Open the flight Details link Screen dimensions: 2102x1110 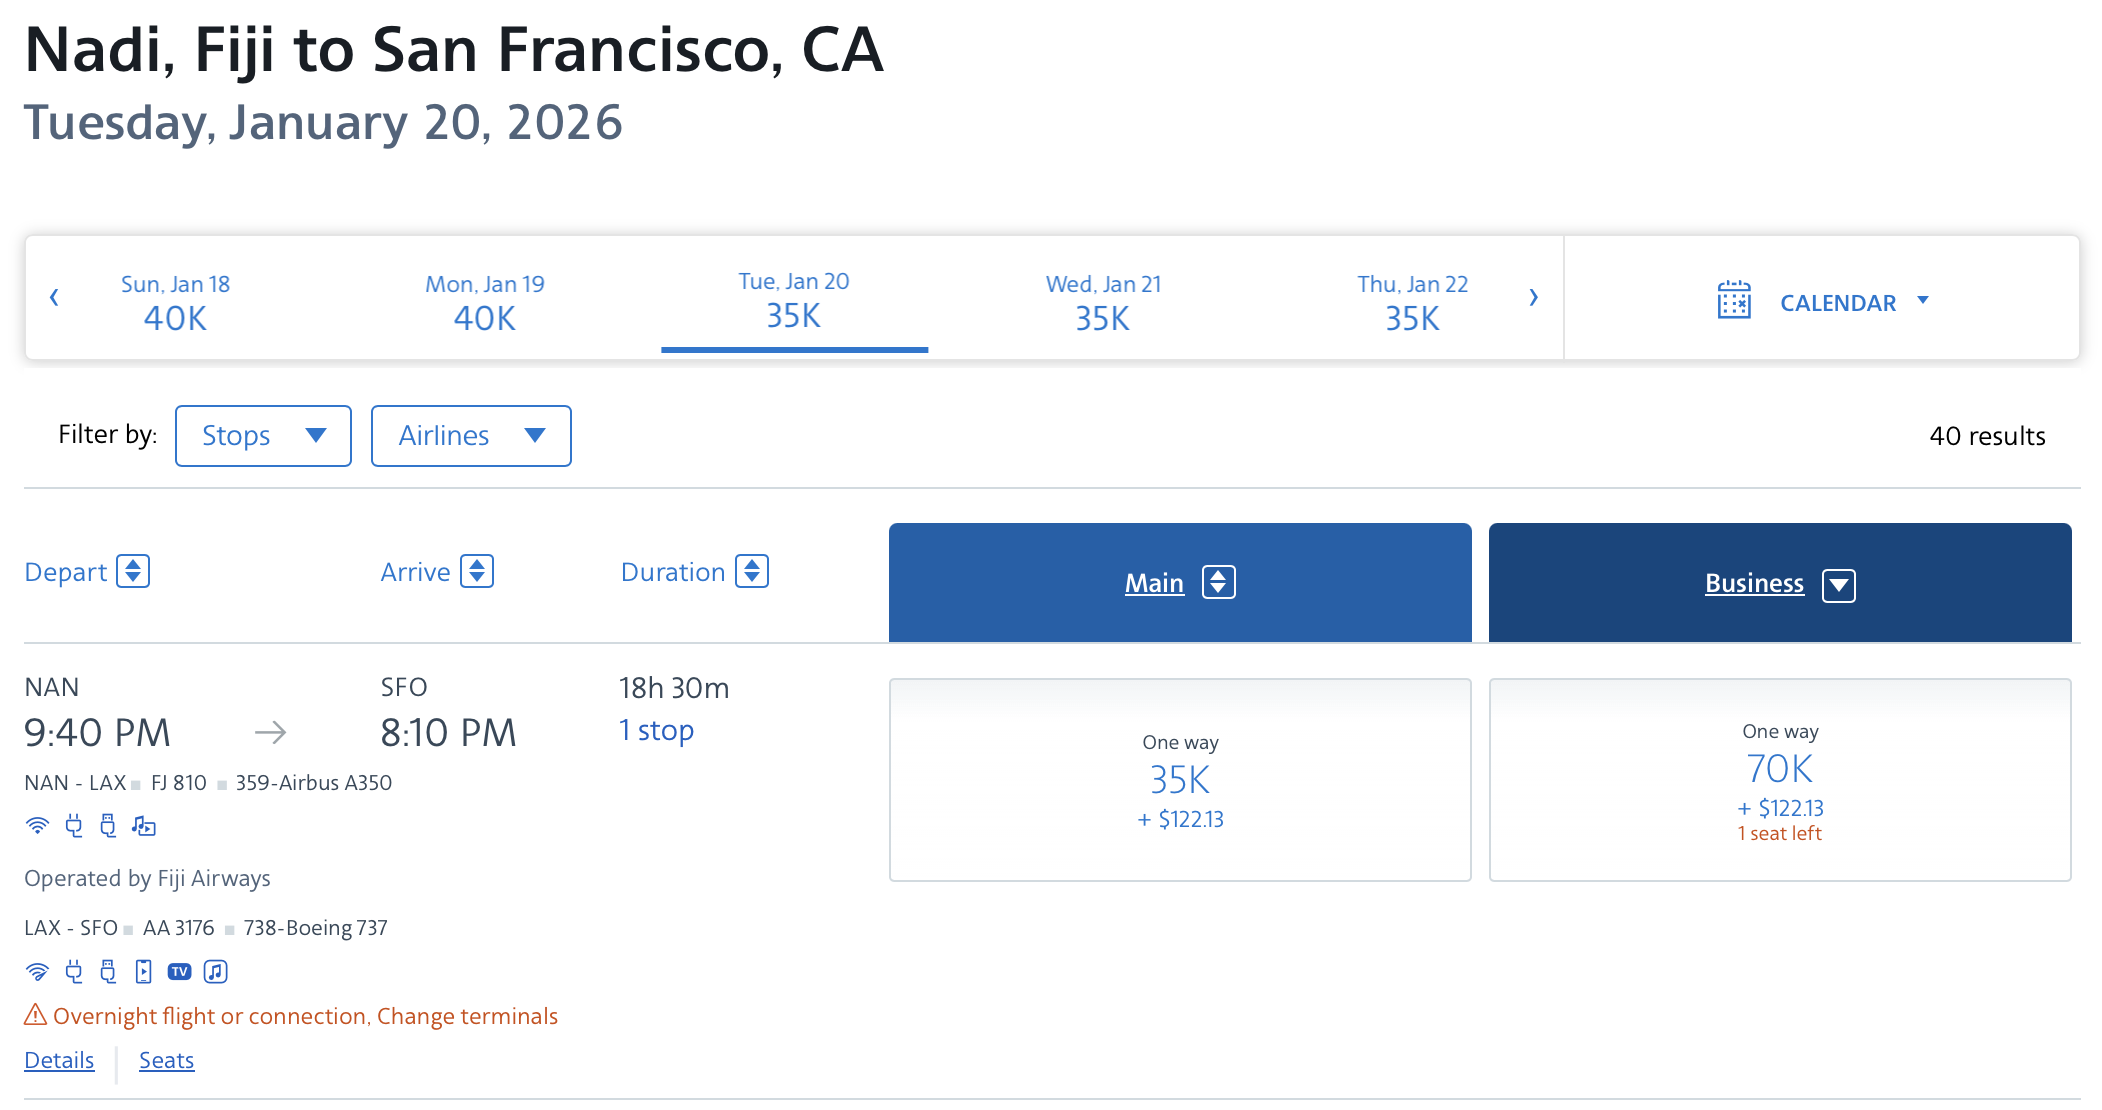click(59, 1060)
